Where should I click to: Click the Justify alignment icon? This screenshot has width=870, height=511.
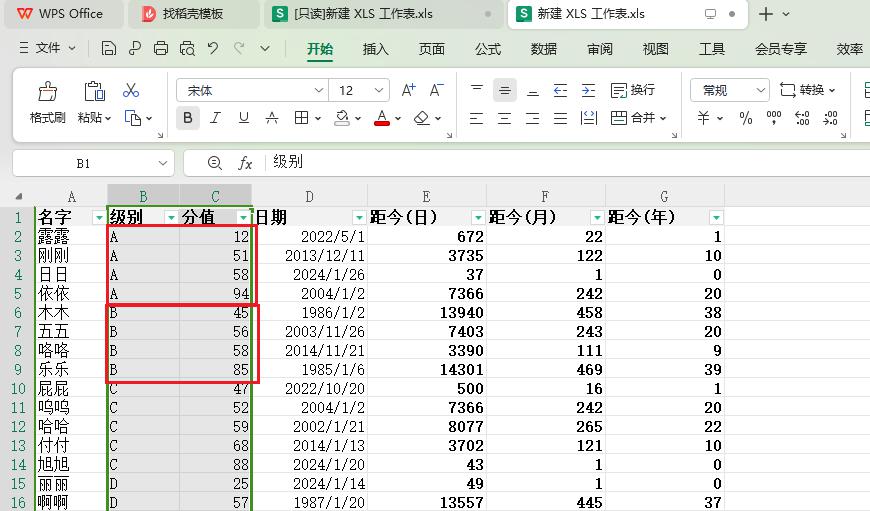point(560,118)
